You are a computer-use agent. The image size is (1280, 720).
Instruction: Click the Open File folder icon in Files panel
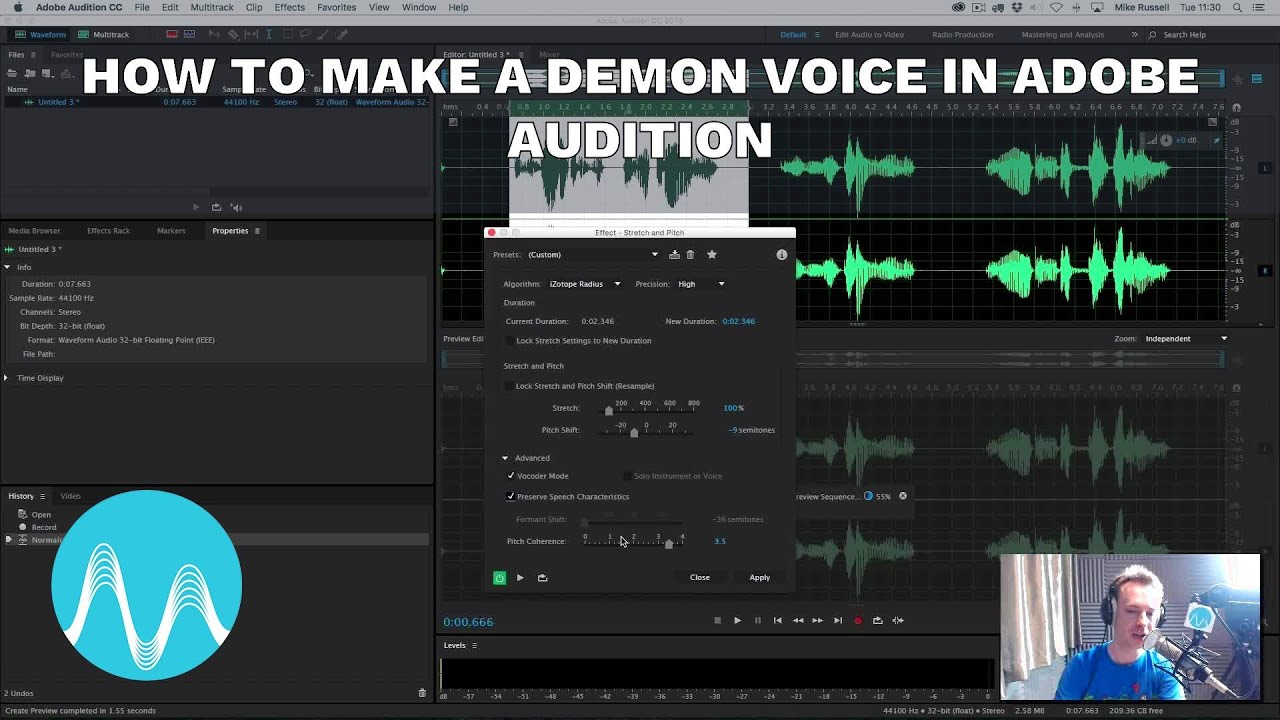click(x=13, y=73)
